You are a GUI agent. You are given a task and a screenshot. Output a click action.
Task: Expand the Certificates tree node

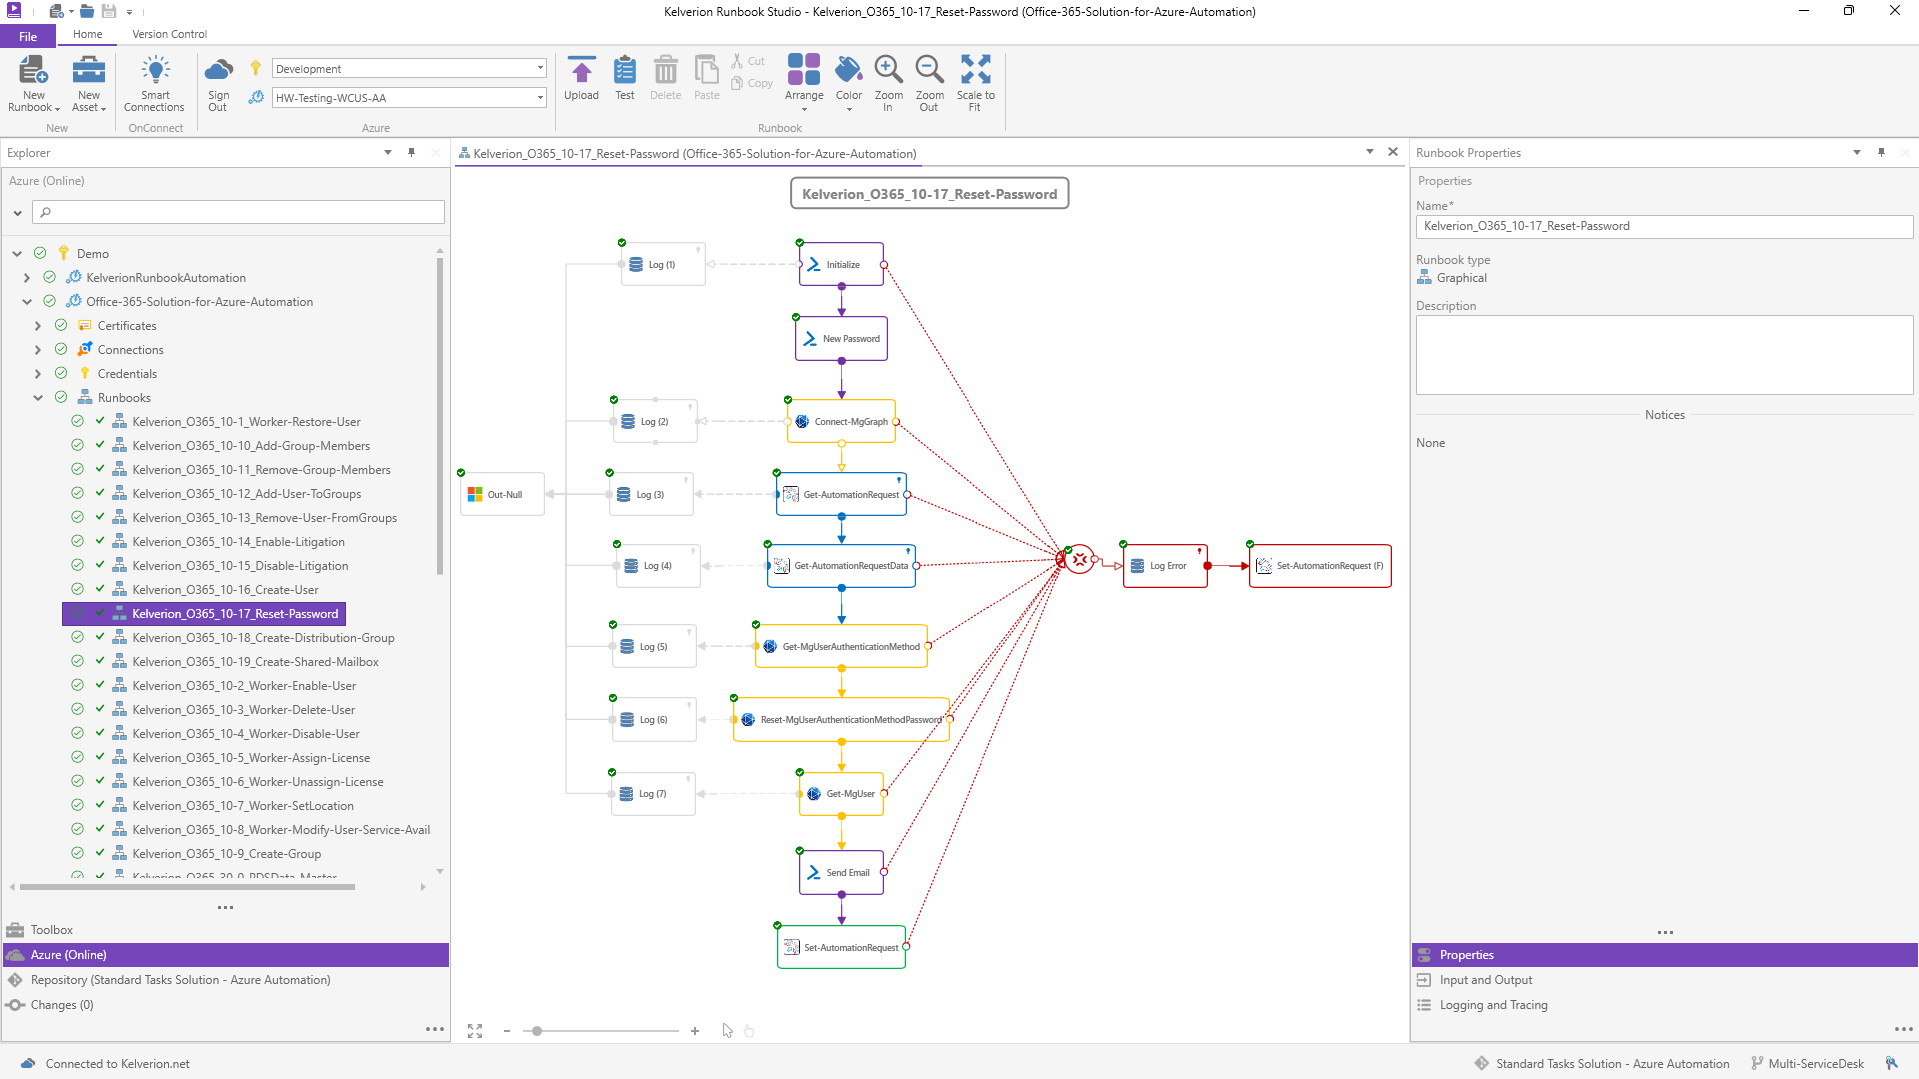tap(38, 326)
